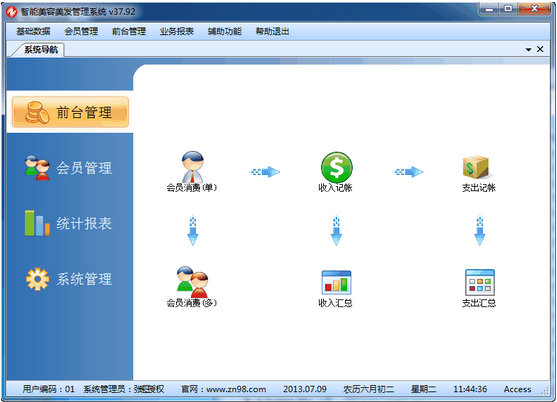Click the time 11:44:36 in status bar
Image resolution: width=557 pixels, height=402 pixels.
point(470,389)
